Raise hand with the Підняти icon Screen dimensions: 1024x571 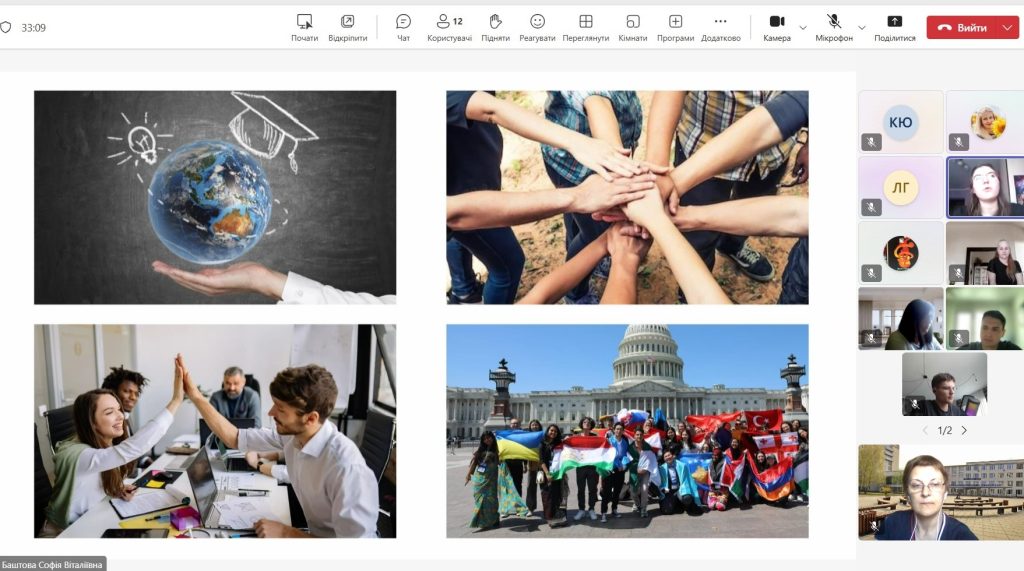pos(495,27)
